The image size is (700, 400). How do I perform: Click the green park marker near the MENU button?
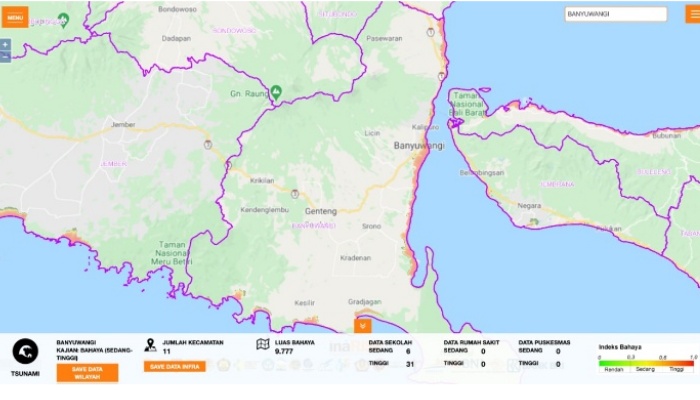[64, 20]
